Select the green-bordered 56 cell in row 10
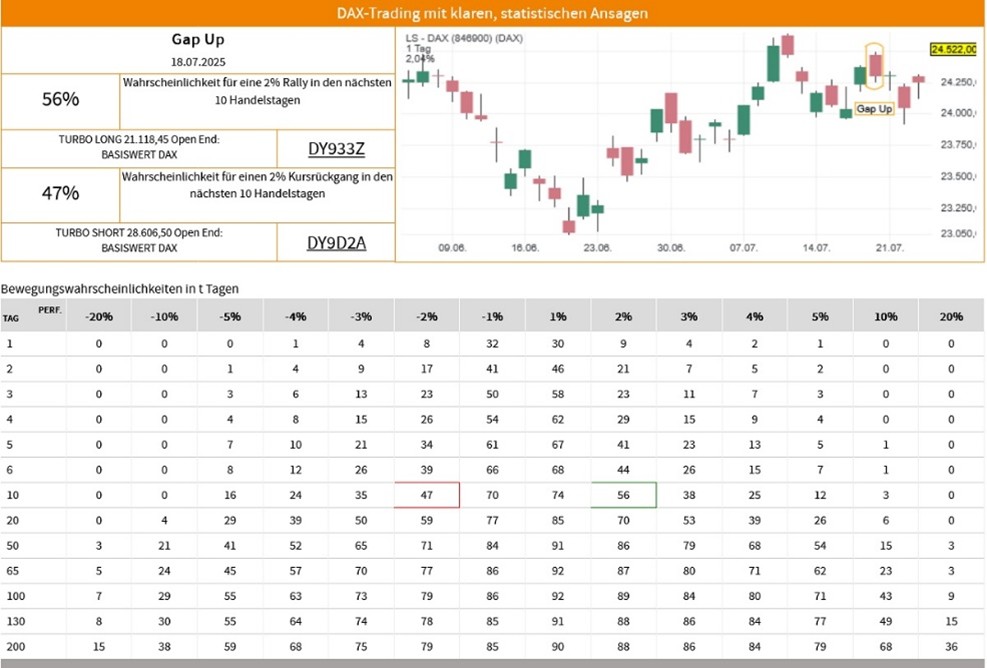 pos(623,495)
